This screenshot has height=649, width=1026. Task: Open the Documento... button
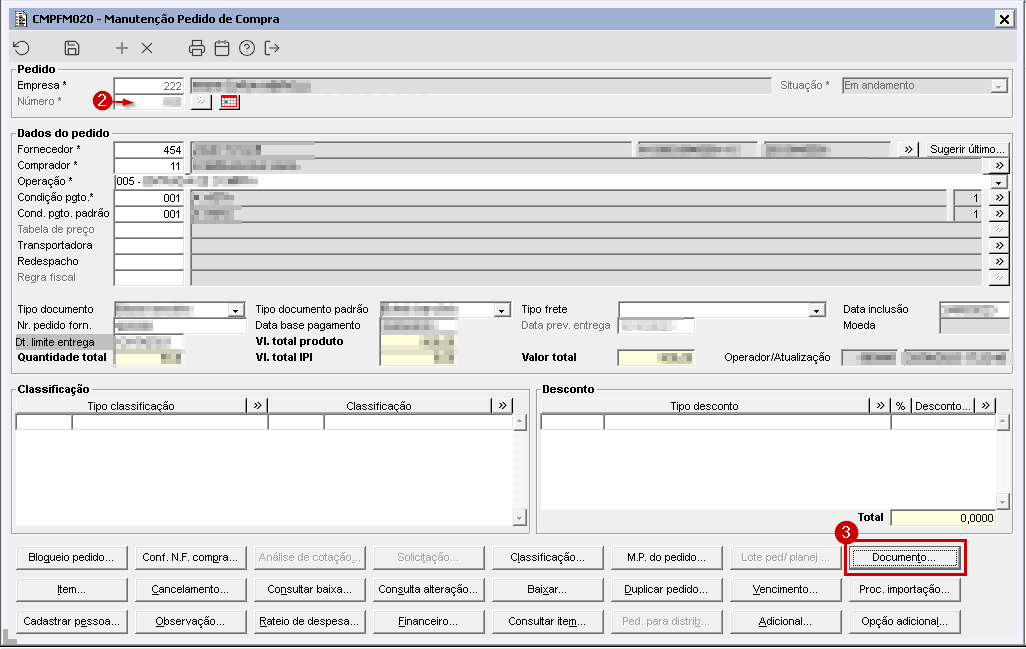coord(904,557)
